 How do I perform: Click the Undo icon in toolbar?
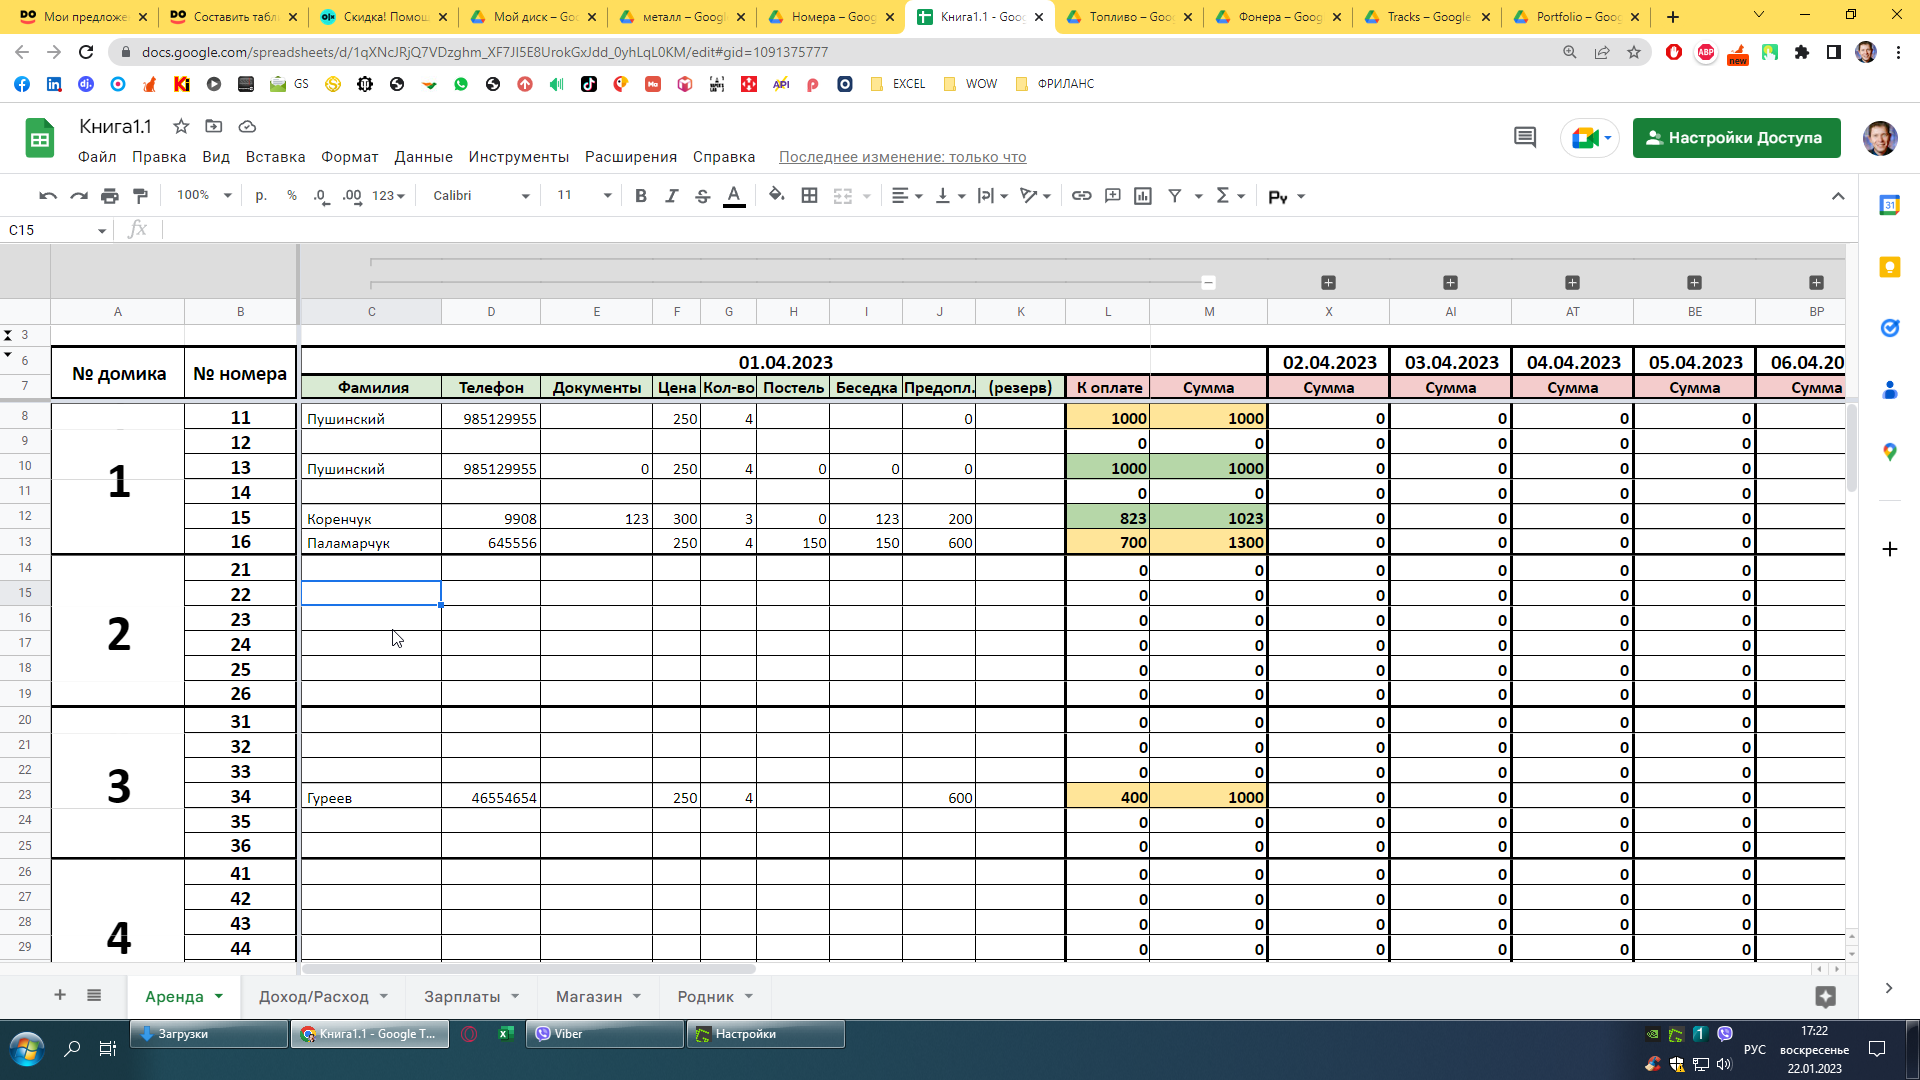pos(47,196)
